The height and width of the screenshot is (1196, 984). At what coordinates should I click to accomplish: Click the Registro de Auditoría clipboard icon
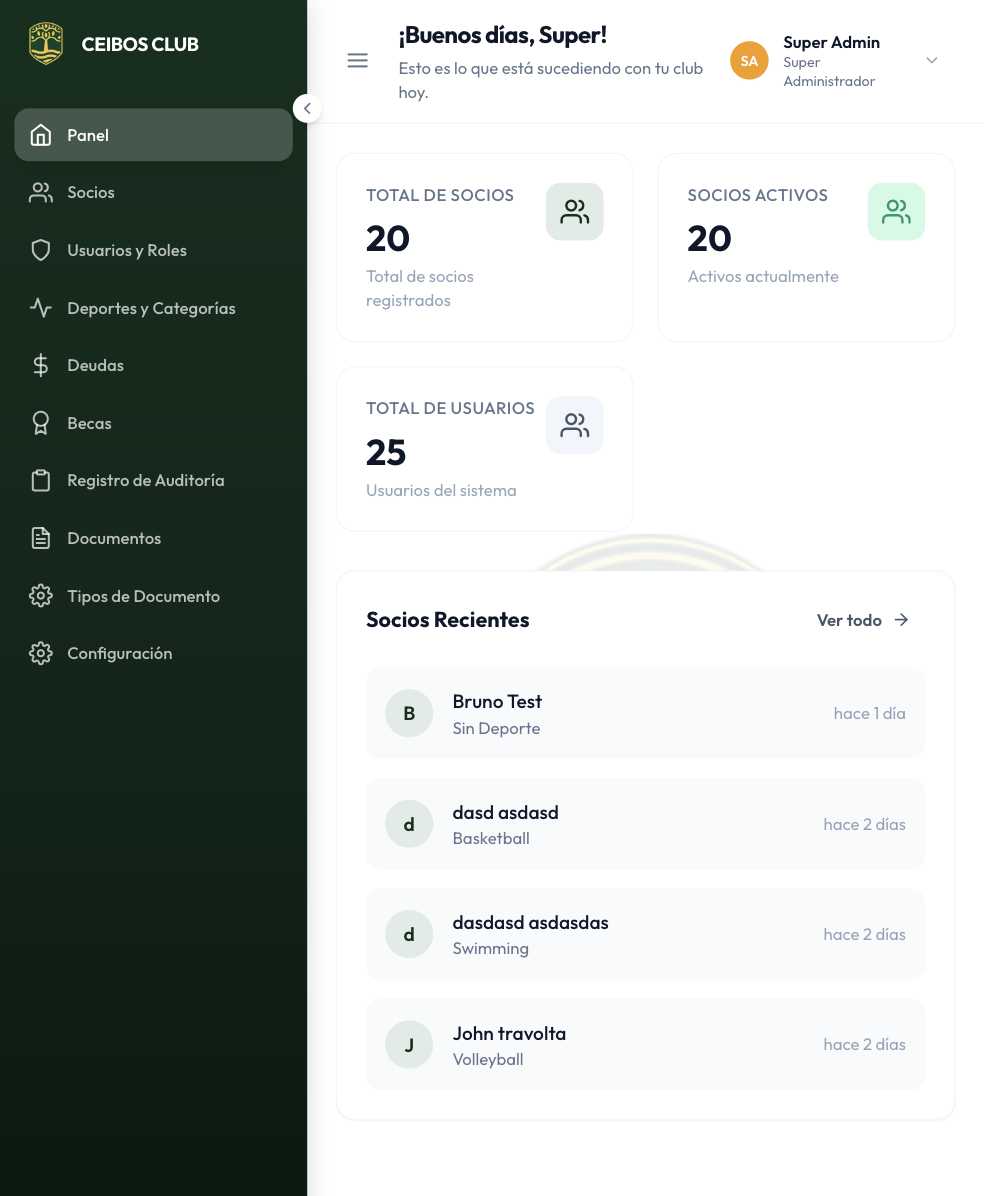[41, 481]
